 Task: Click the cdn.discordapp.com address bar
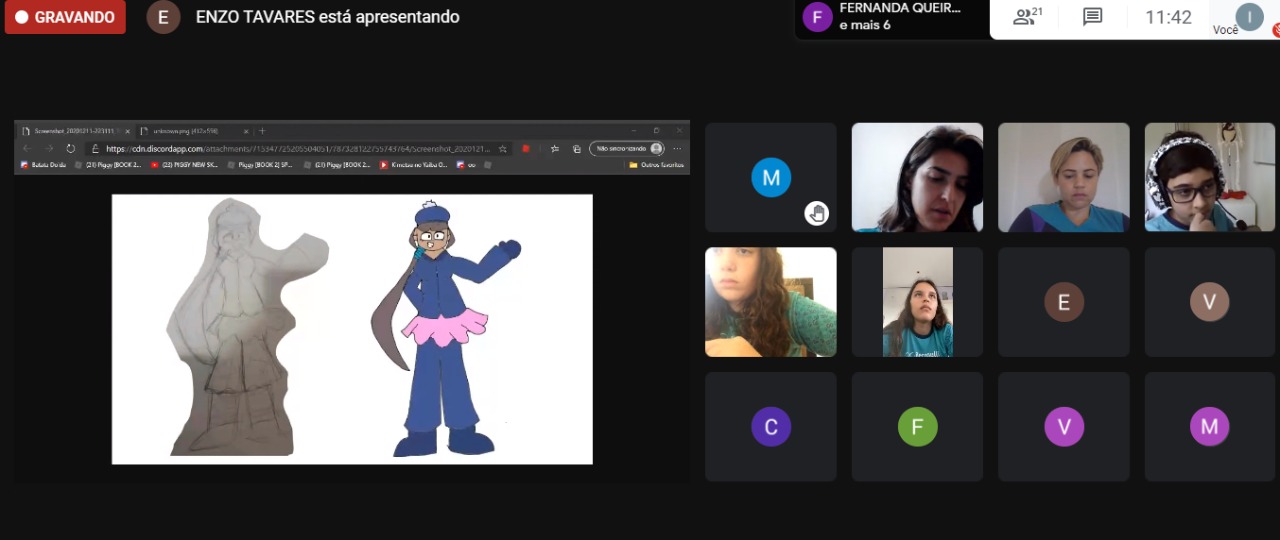pyautogui.click(x=300, y=149)
